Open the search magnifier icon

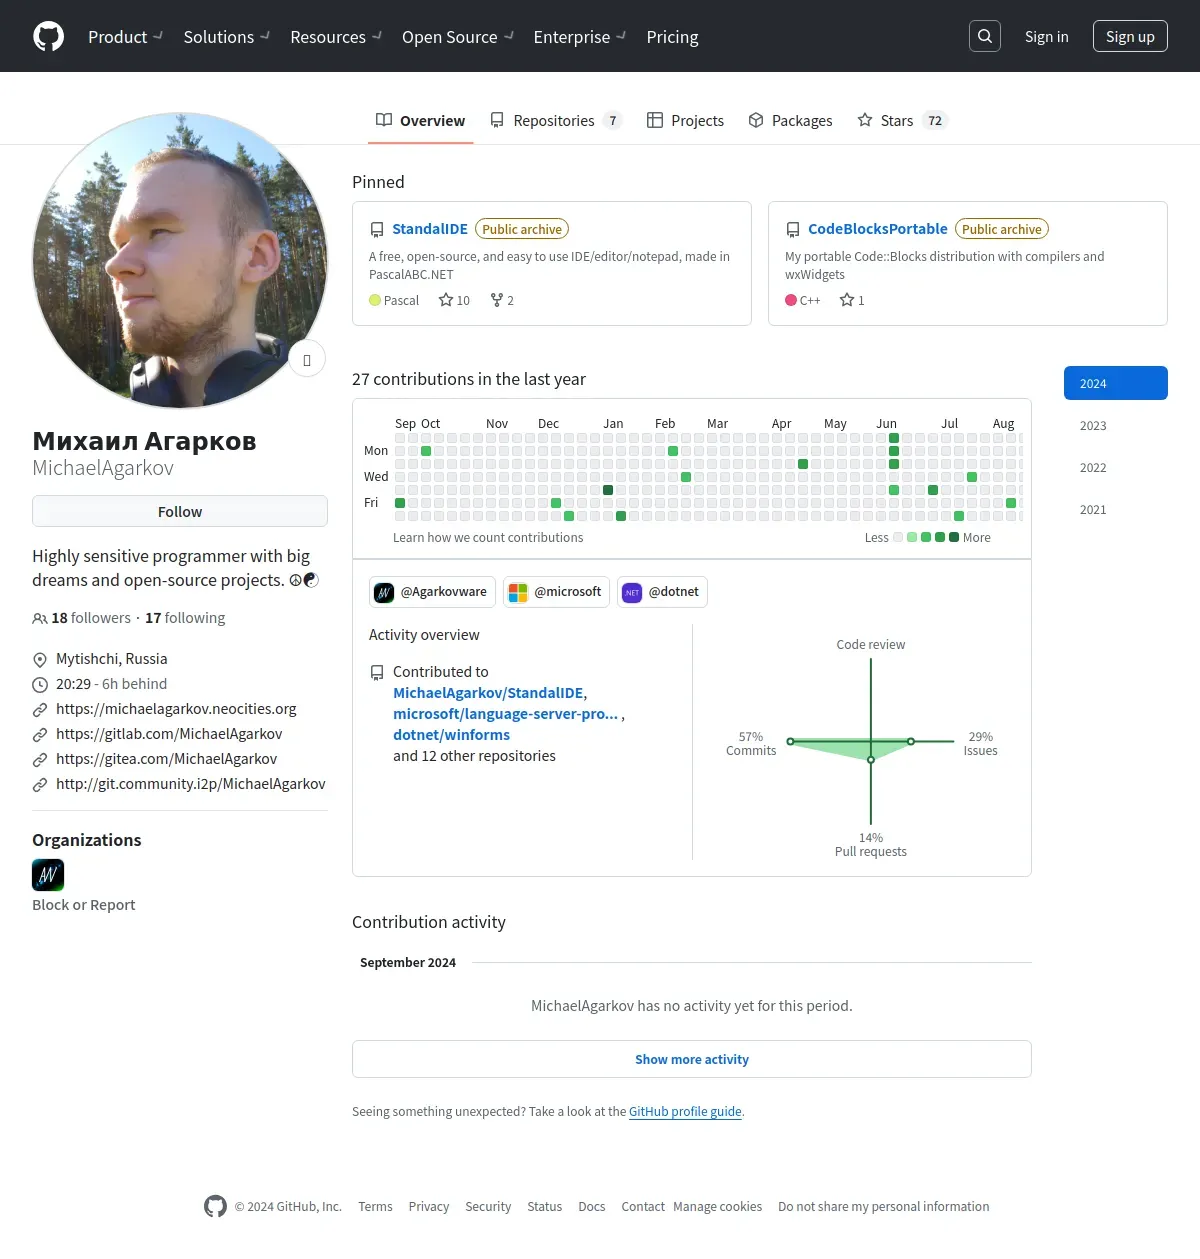pos(985,36)
